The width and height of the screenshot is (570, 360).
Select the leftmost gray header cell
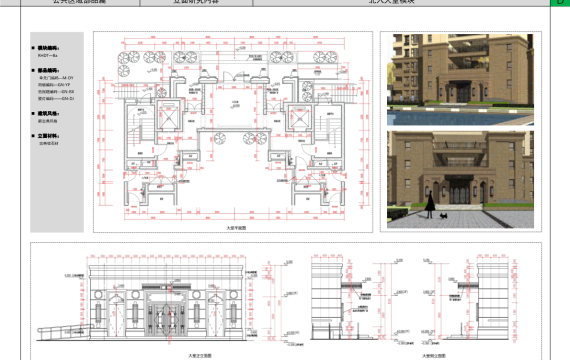[80, 3]
